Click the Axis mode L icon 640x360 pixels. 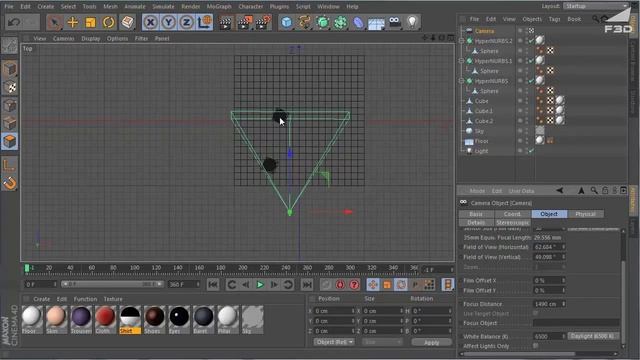tap(10, 165)
